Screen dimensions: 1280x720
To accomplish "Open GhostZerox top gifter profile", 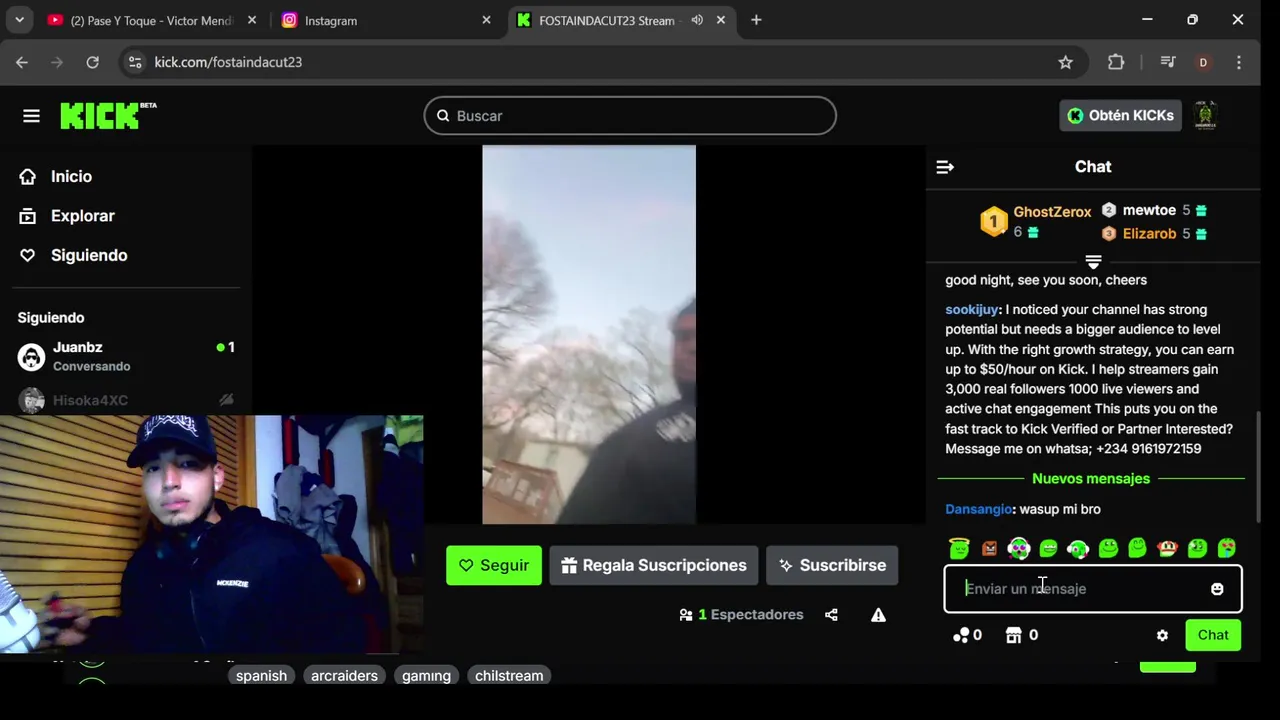I will coord(1052,212).
